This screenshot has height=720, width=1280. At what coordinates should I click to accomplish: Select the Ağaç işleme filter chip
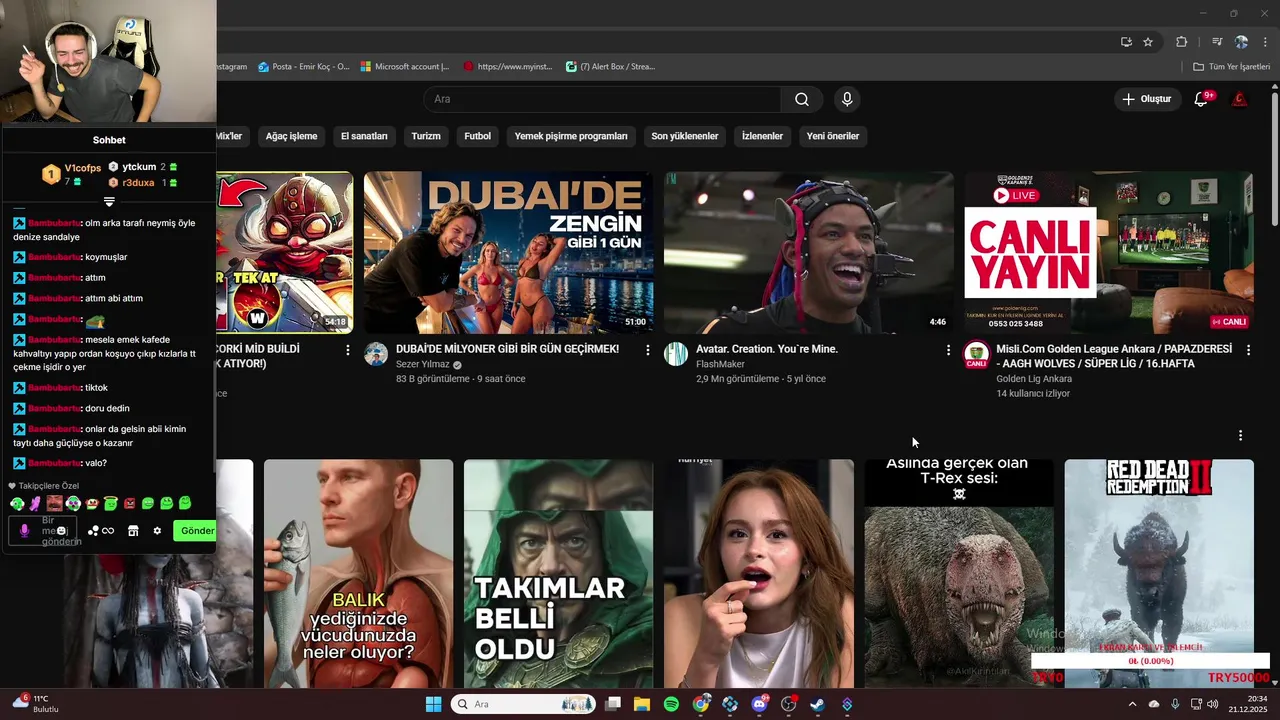(x=291, y=136)
